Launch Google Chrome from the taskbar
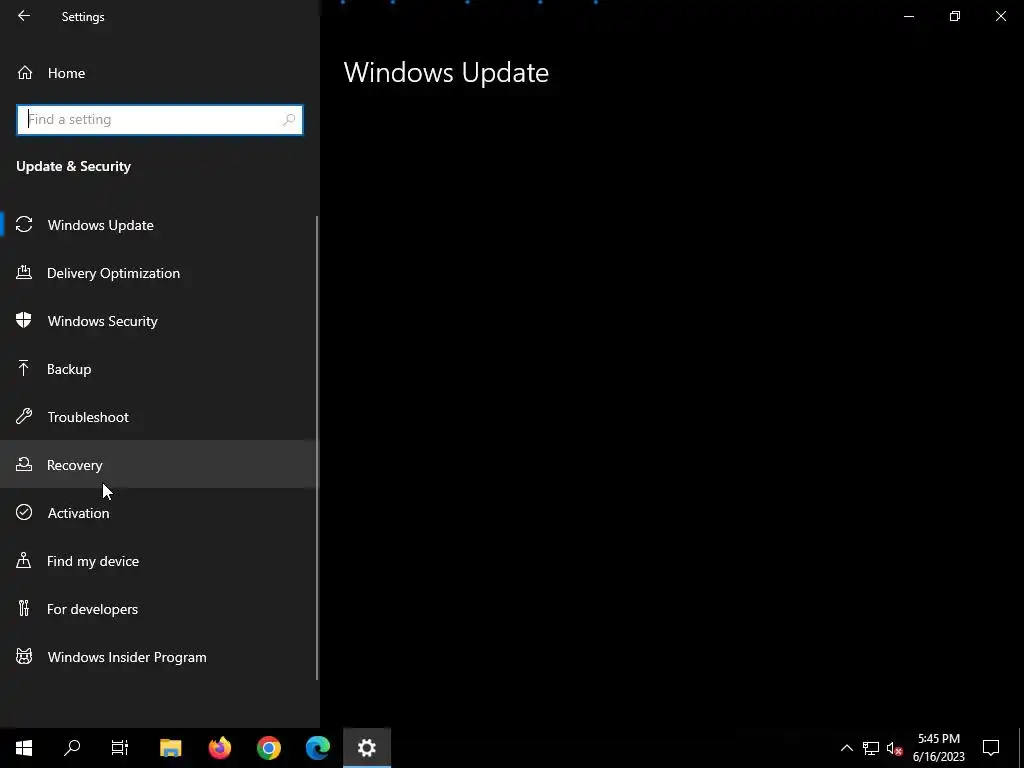1024x768 pixels. coord(268,748)
